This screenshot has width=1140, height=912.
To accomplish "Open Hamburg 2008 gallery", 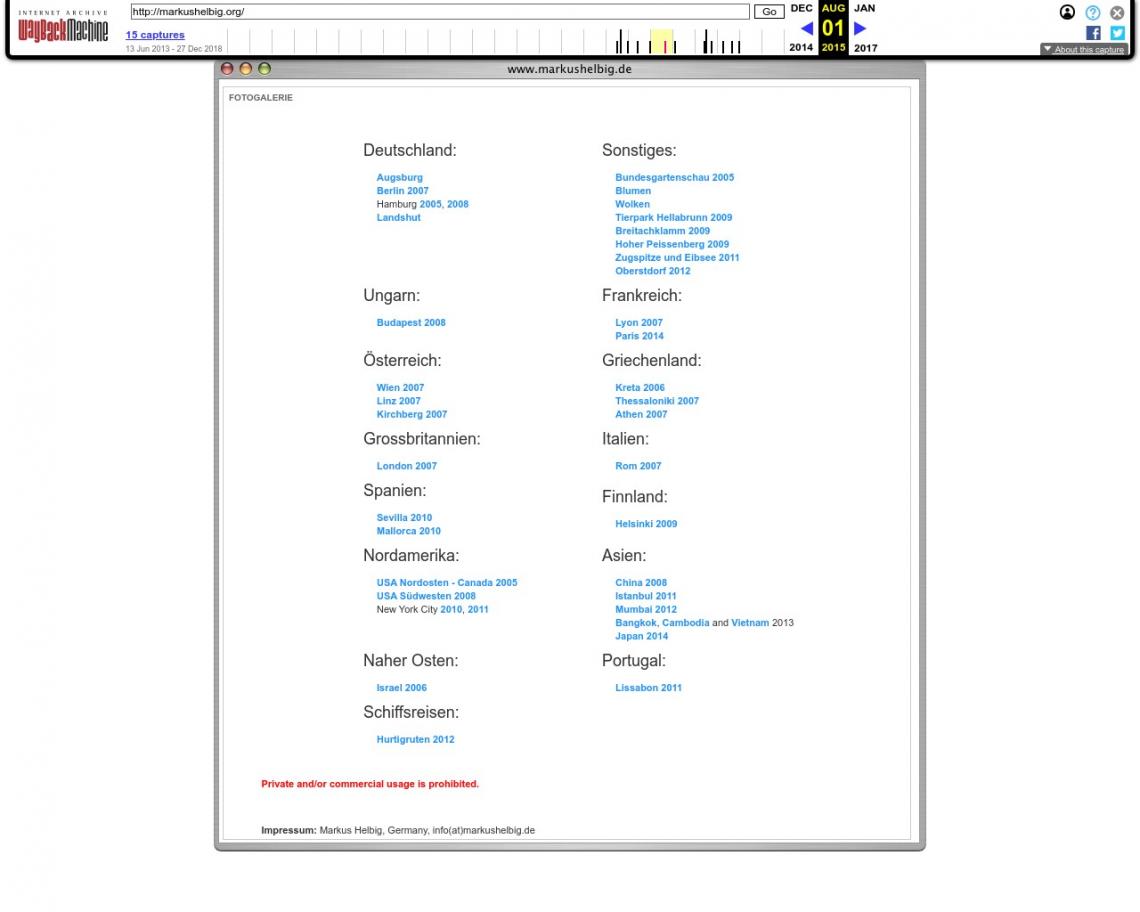I will (x=457, y=204).
